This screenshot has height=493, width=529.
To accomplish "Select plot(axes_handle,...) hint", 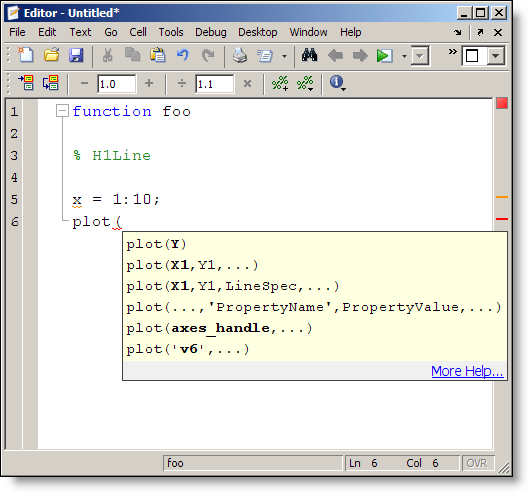I will (x=219, y=328).
